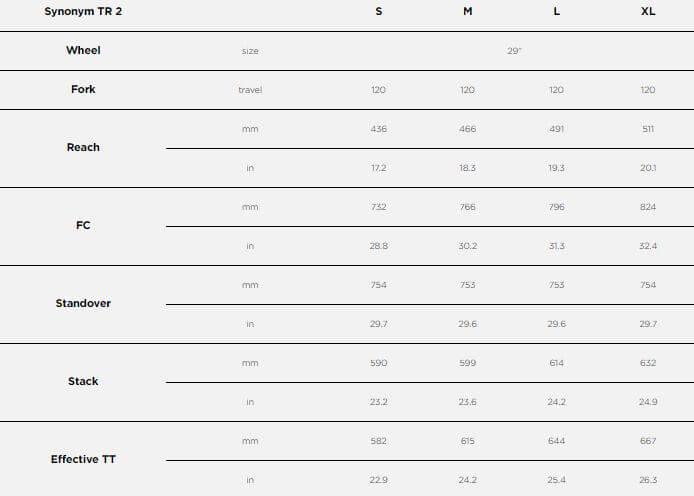694x496 pixels.
Task: Click the Standover row label
Action: (x=83, y=303)
